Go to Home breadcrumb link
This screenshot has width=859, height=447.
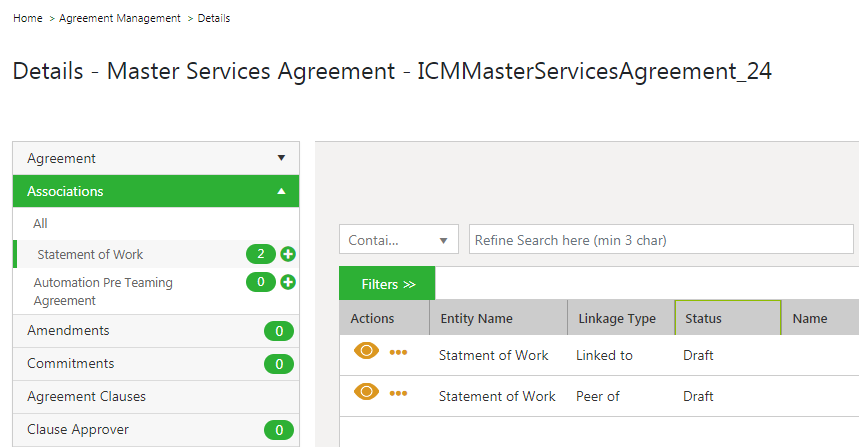click(27, 18)
